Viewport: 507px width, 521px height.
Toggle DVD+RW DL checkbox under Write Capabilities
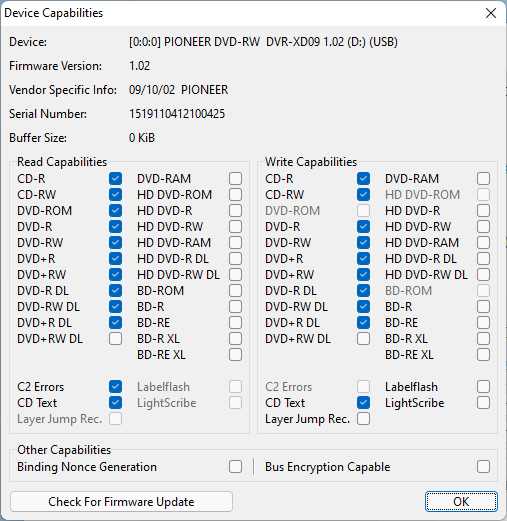click(363, 339)
